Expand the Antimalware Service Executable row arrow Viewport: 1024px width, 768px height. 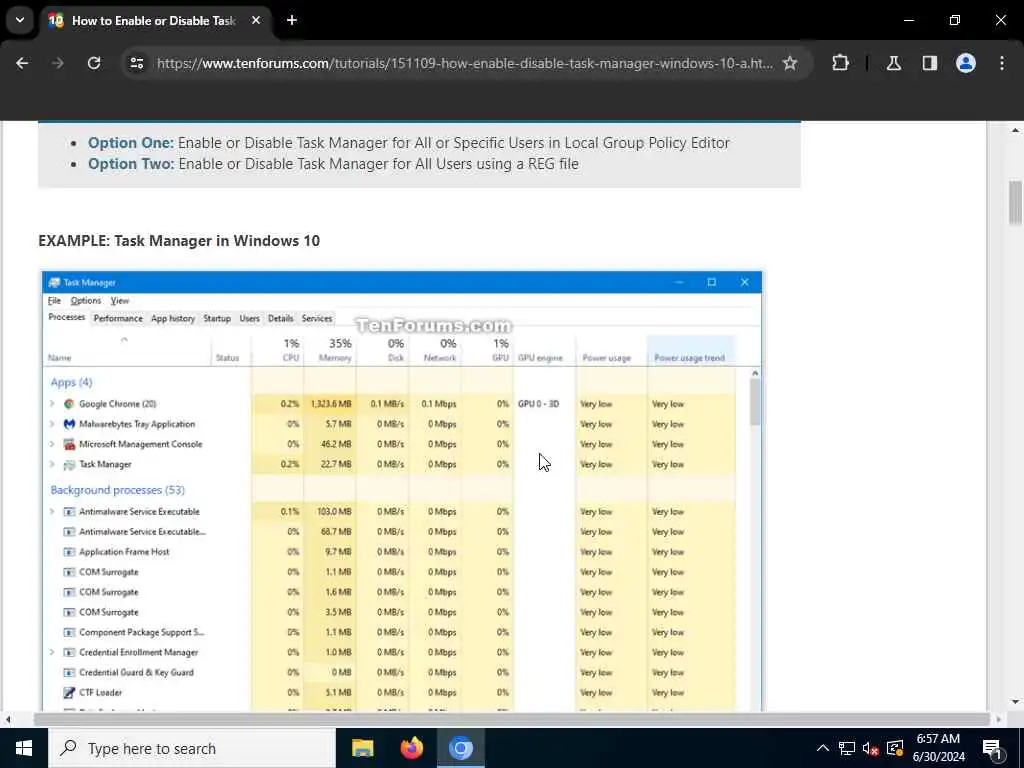[52, 511]
